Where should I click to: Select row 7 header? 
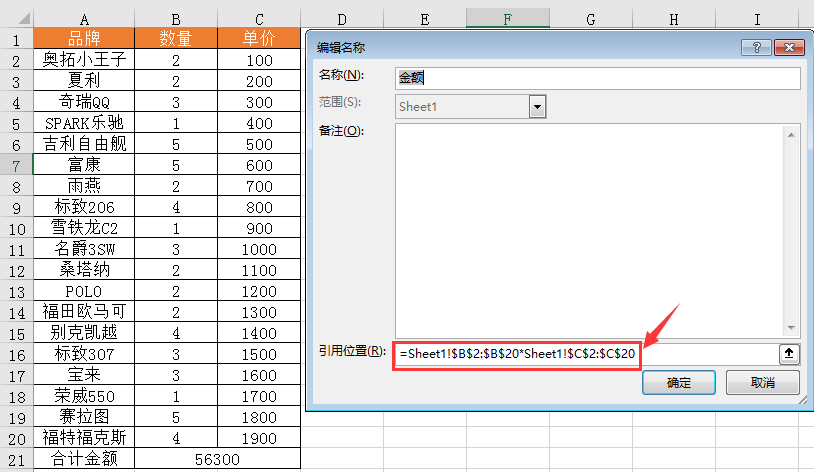coord(17,165)
